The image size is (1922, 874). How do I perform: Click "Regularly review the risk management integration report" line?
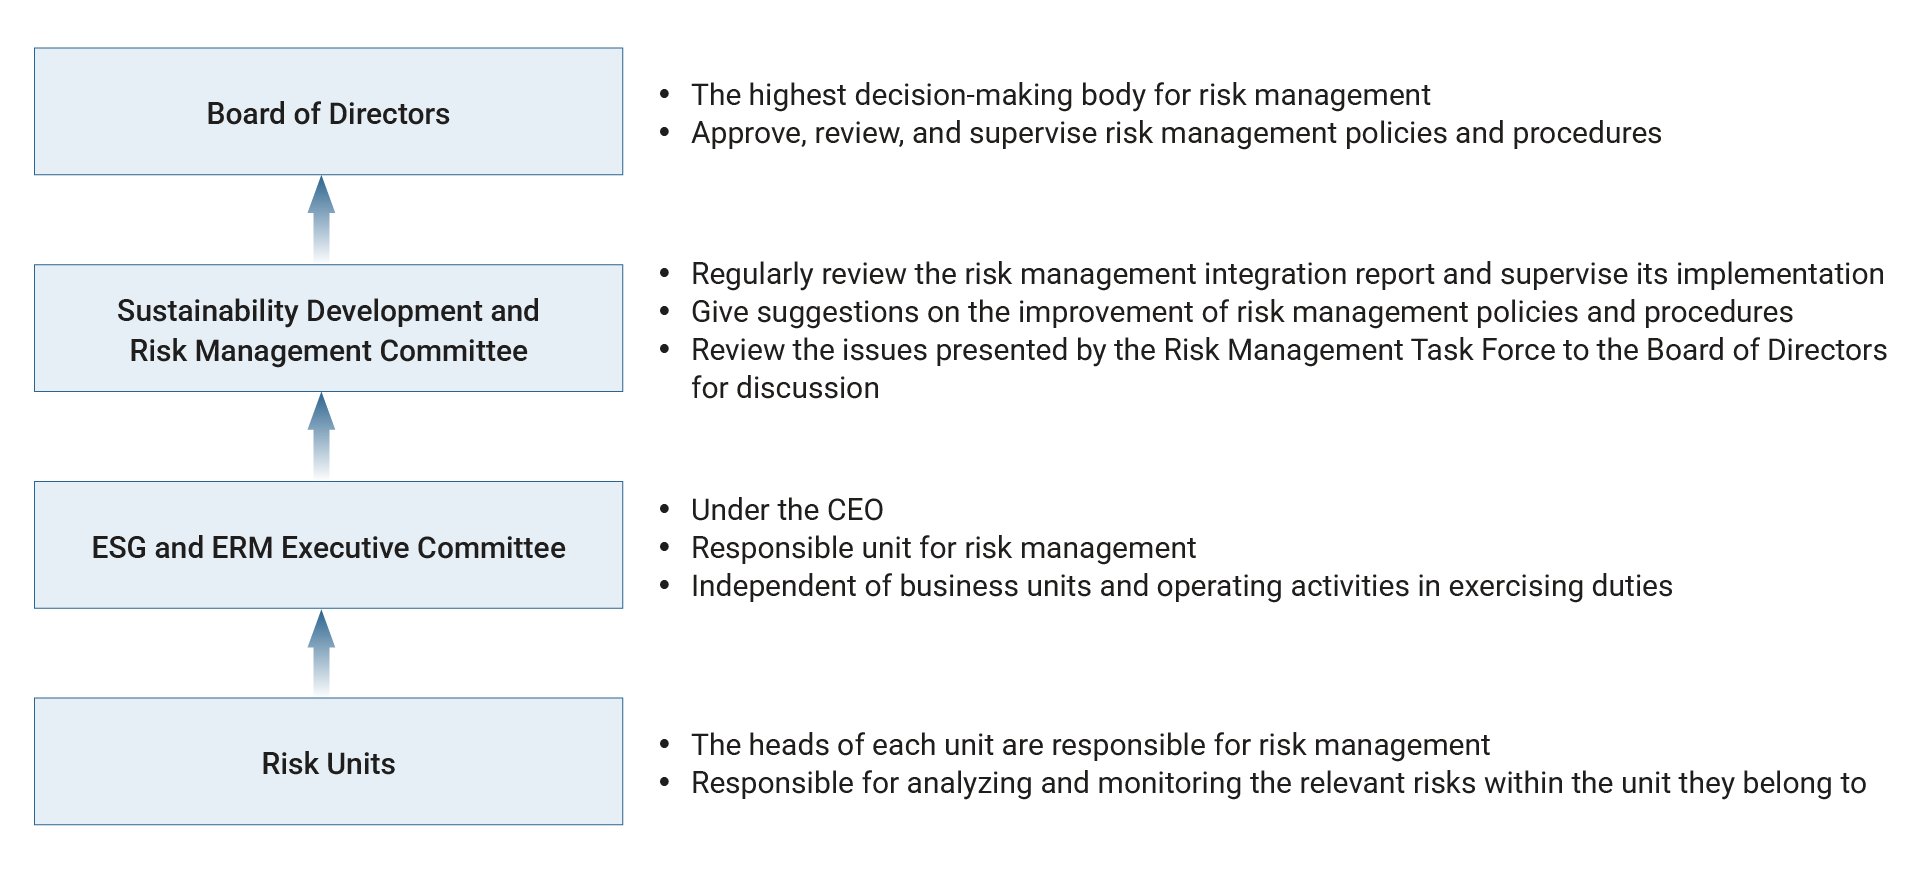(1287, 274)
